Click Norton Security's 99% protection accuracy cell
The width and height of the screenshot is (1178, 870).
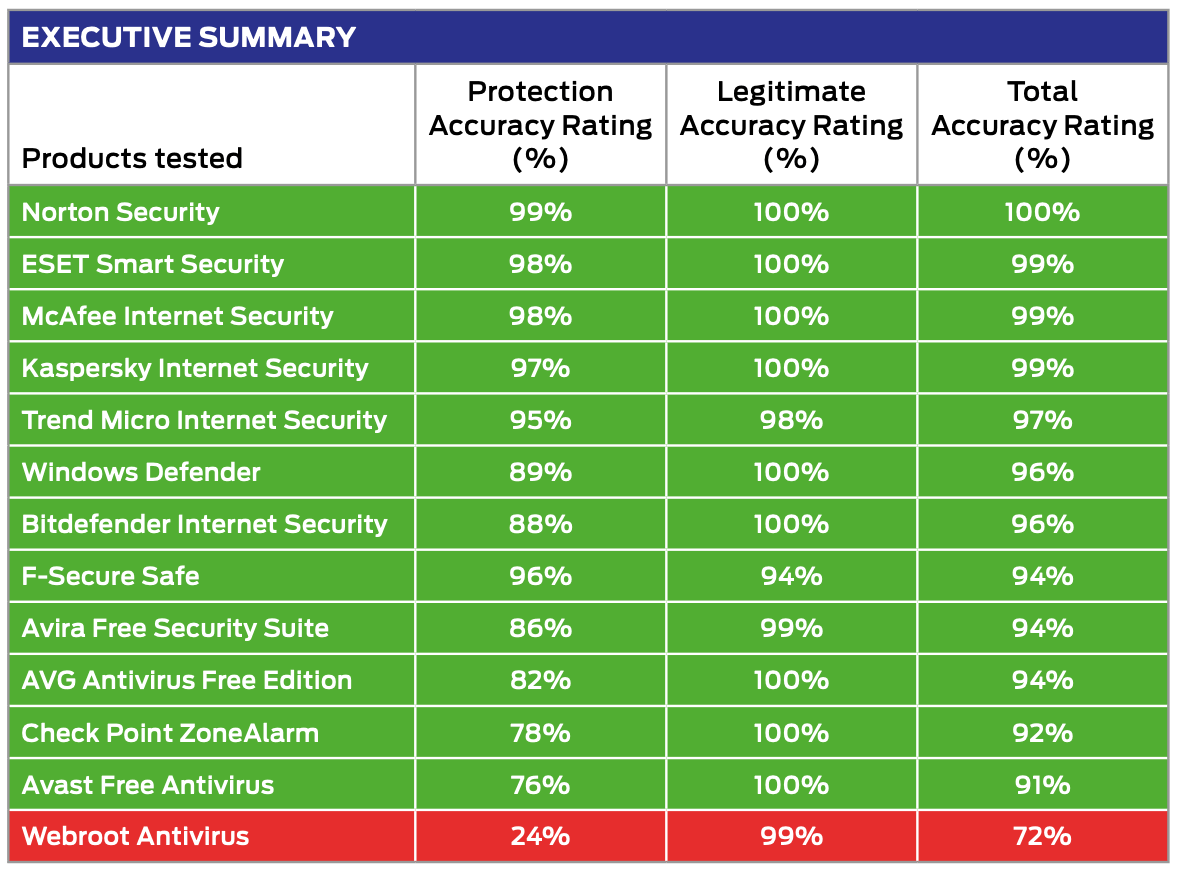click(x=540, y=212)
